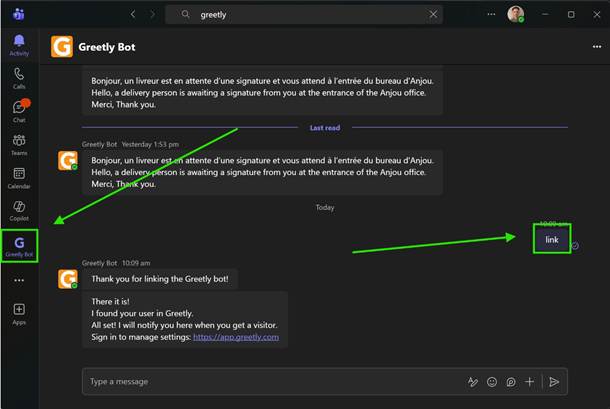The image size is (610, 409).
Task: Click the search box containing greetly
Action: click(304, 15)
